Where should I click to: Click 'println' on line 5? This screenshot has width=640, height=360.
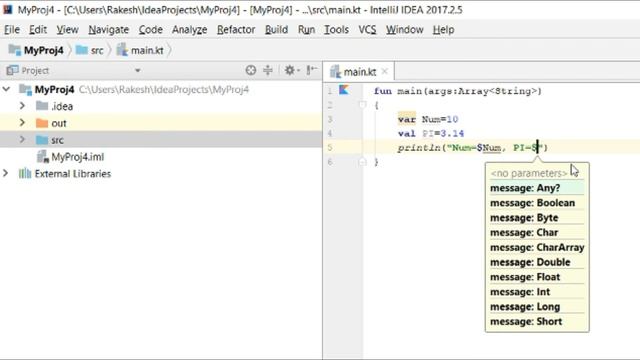tap(419, 148)
